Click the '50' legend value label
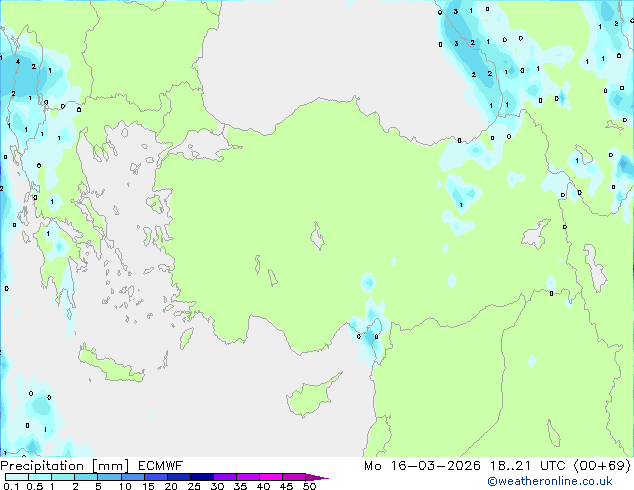The height and width of the screenshot is (490, 634). (x=310, y=486)
